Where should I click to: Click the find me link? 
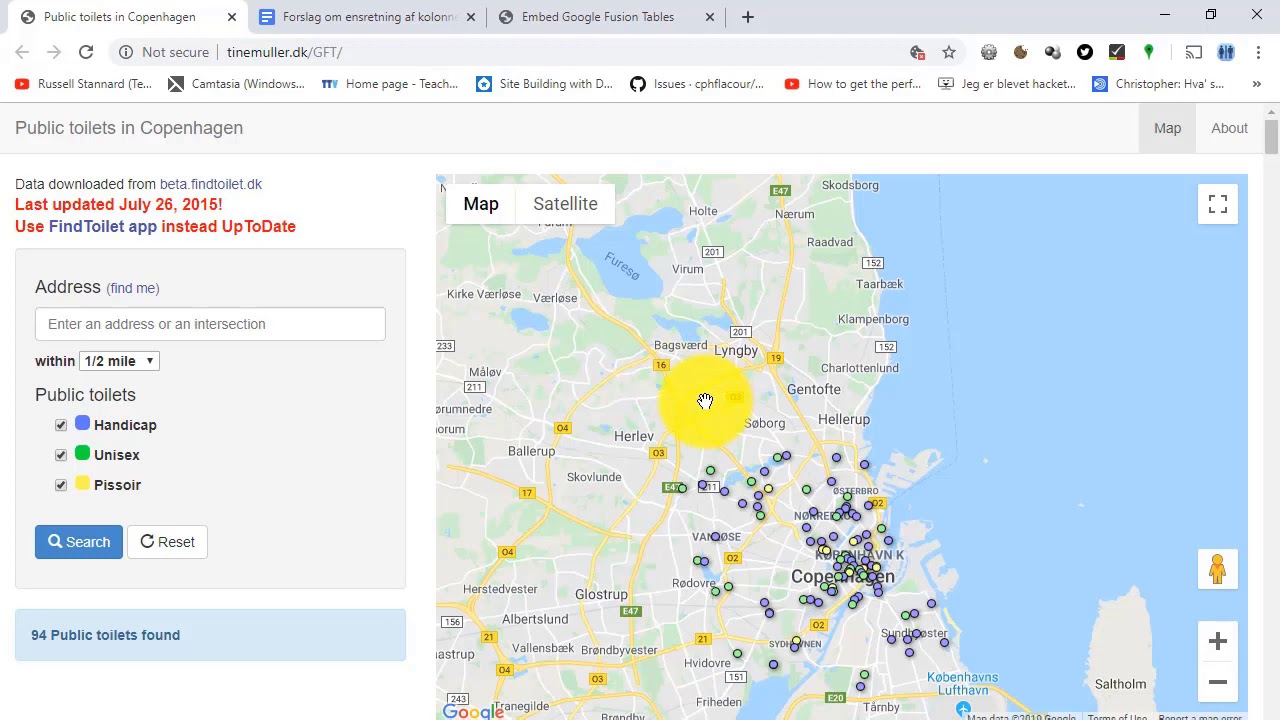pos(133,288)
